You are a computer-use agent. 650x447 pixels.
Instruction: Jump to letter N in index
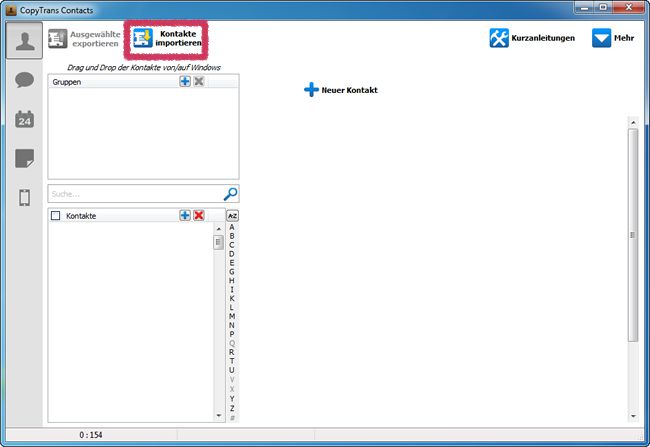(232, 325)
